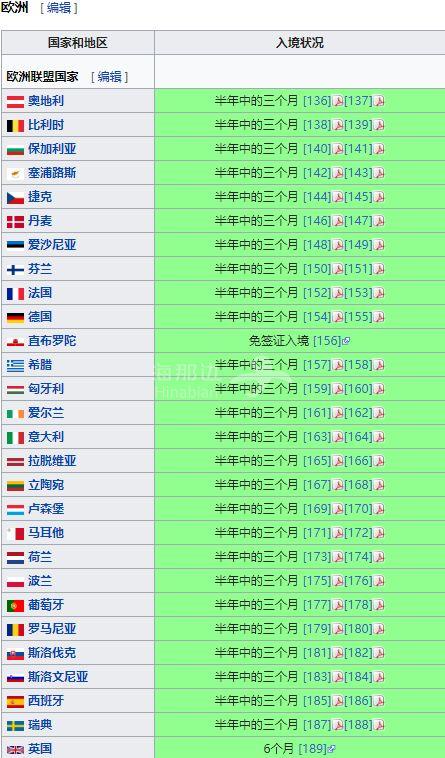Click the Austria flag icon
This screenshot has height=758, width=445.
(x=15, y=102)
